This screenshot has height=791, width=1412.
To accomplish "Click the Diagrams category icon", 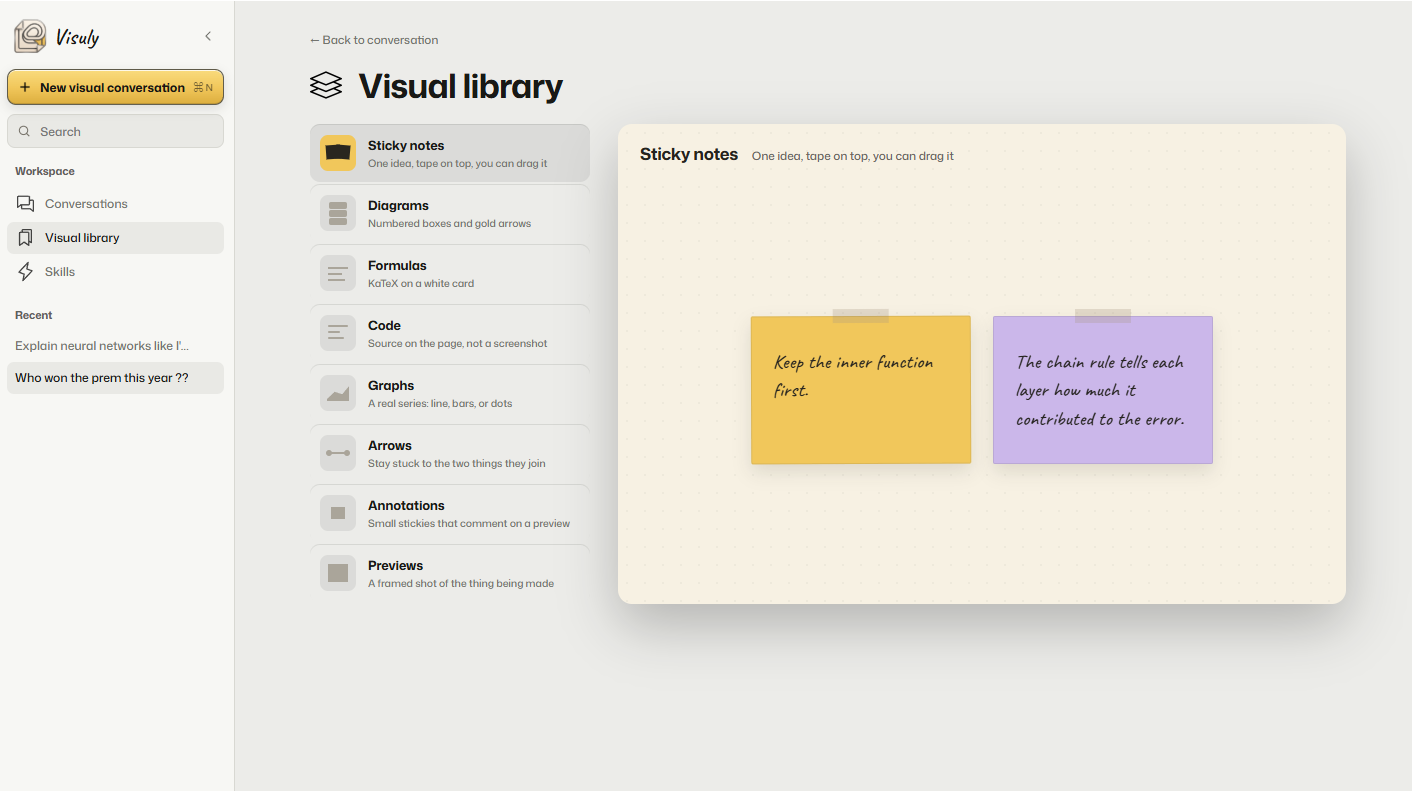I will point(338,213).
